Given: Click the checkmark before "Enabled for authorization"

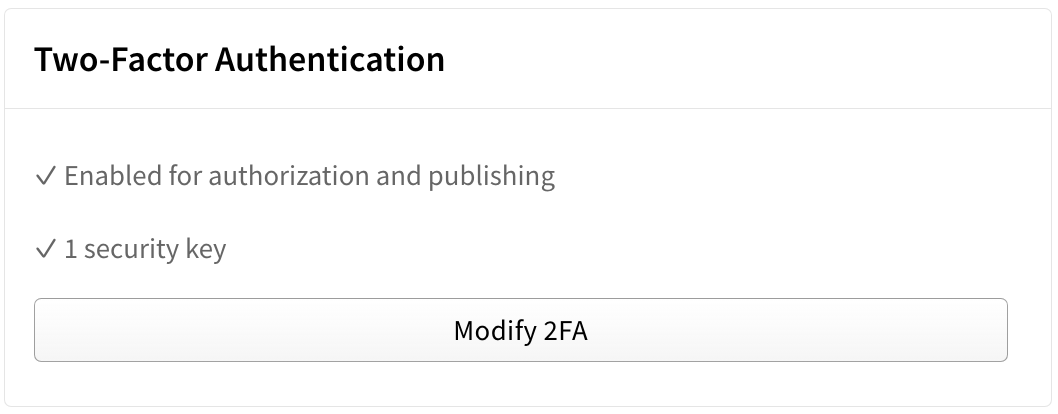Looking at the screenshot, I should tap(44, 177).
